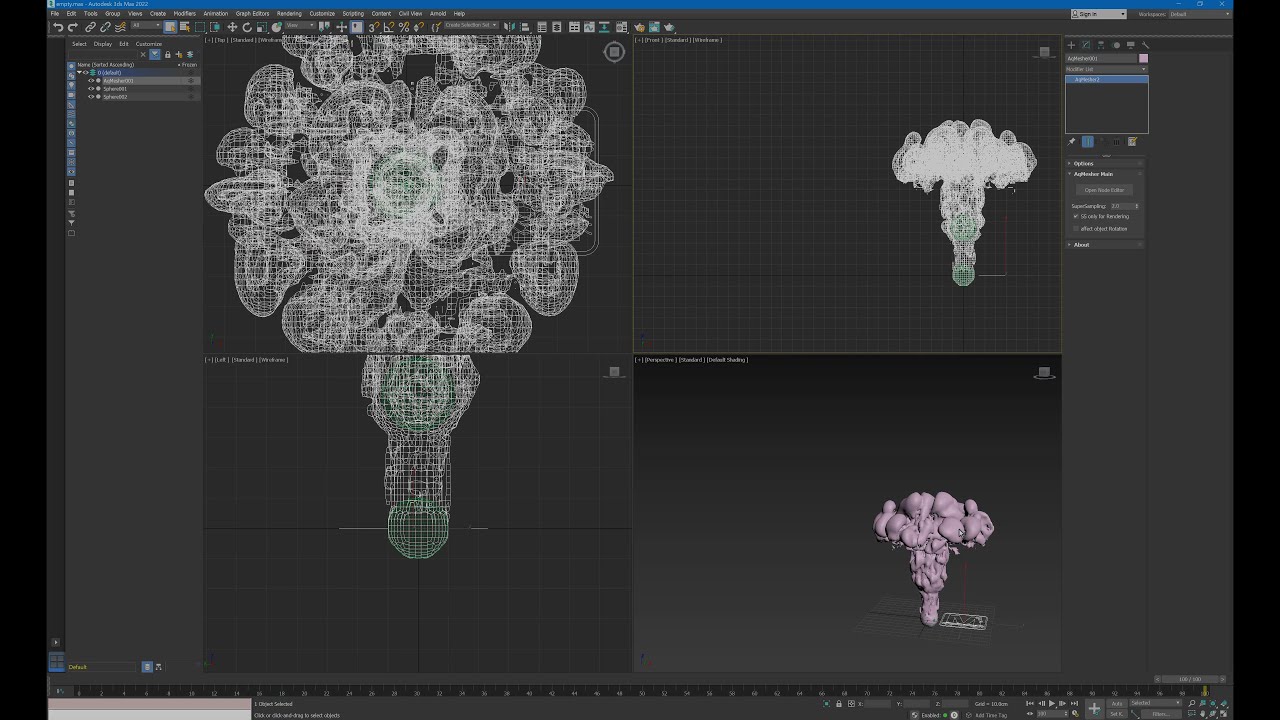Image resolution: width=1280 pixels, height=720 pixels.
Task: Collapse the AqMesher Main rollout
Action: coord(1106,174)
